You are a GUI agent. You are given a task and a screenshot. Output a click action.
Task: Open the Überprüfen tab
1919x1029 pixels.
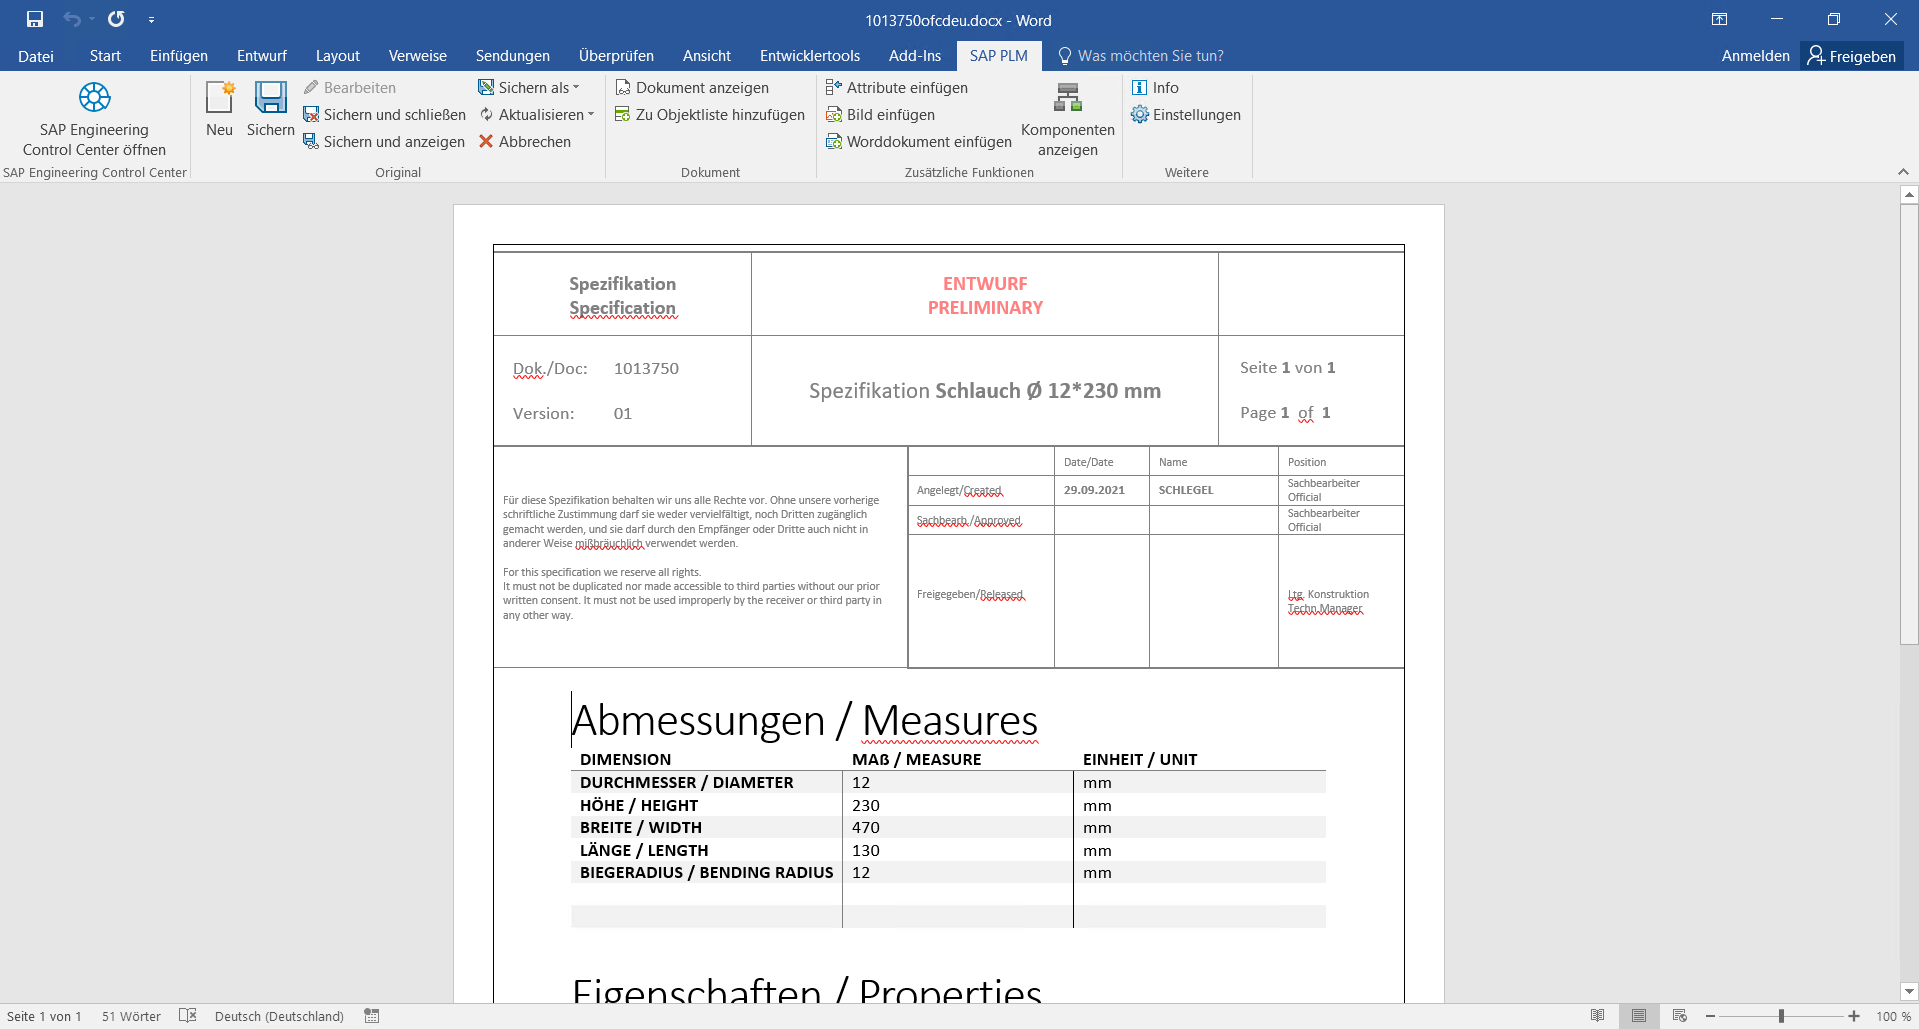coord(616,56)
